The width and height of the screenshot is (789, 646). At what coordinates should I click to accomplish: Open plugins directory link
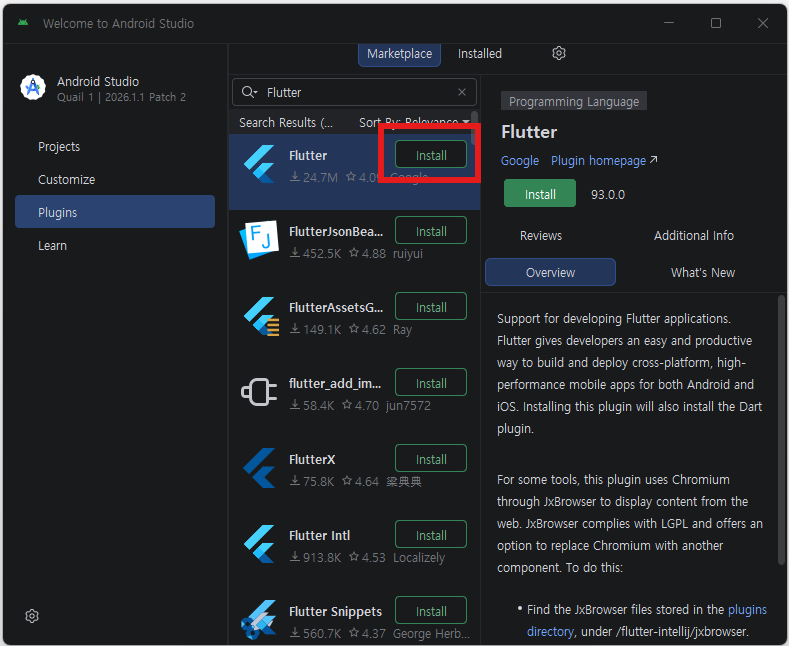point(647,620)
